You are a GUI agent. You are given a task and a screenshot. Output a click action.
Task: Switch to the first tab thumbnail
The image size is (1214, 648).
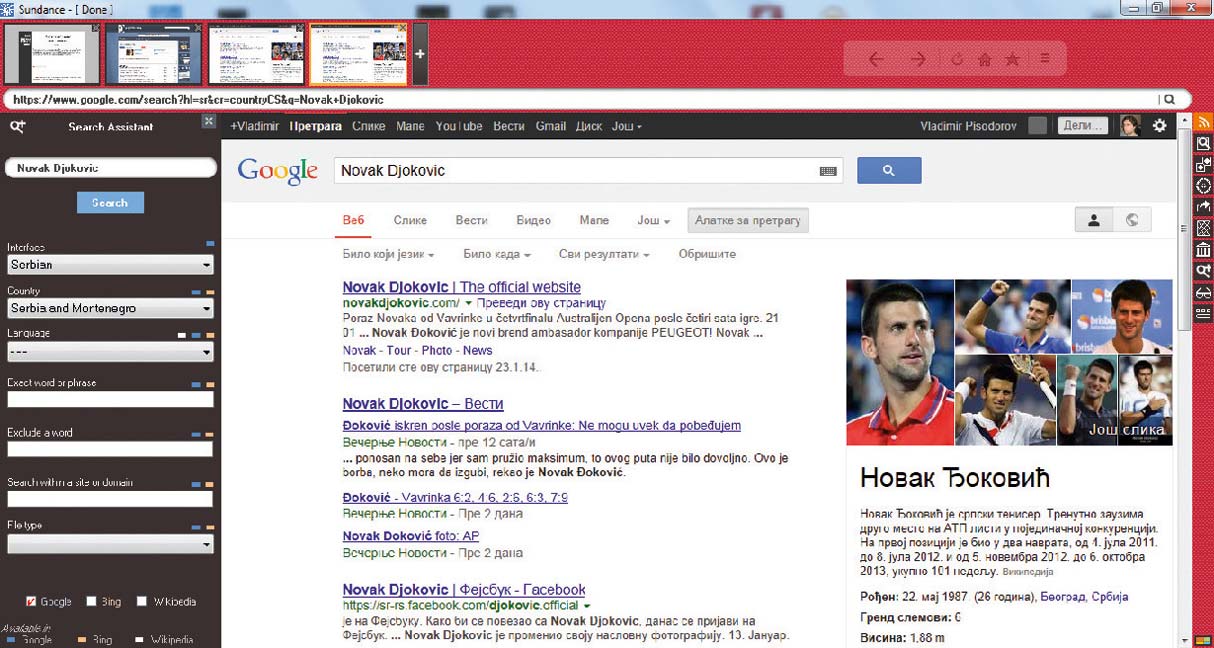coord(52,55)
